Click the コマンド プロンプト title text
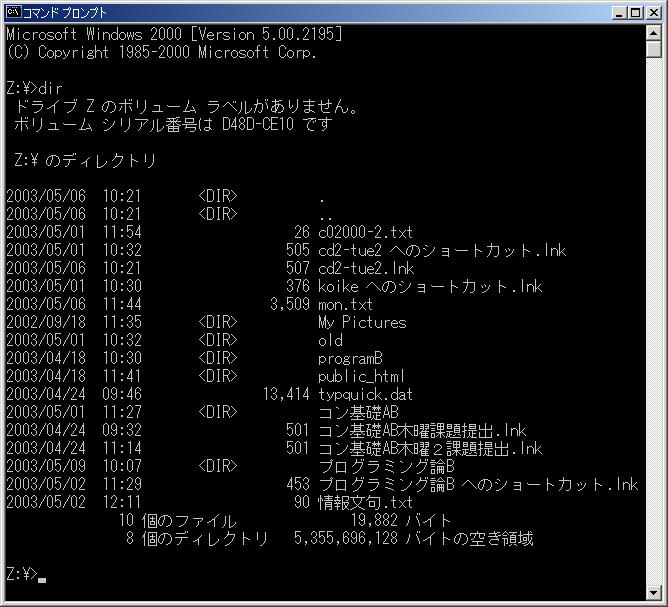 pos(64,13)
